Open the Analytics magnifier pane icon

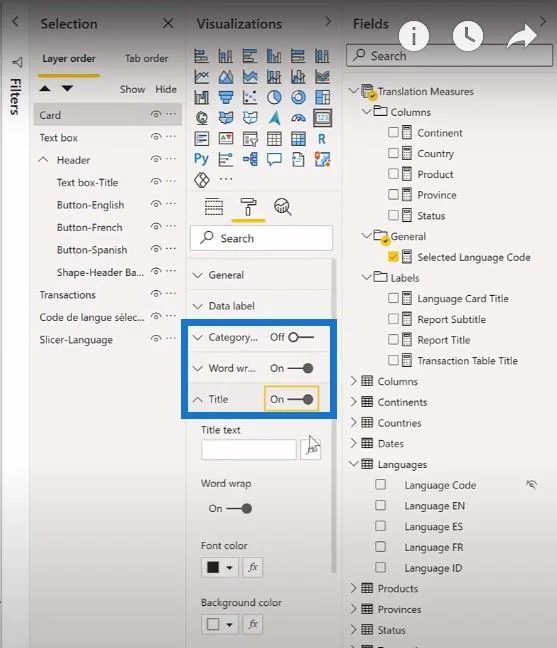coord(283,207)
